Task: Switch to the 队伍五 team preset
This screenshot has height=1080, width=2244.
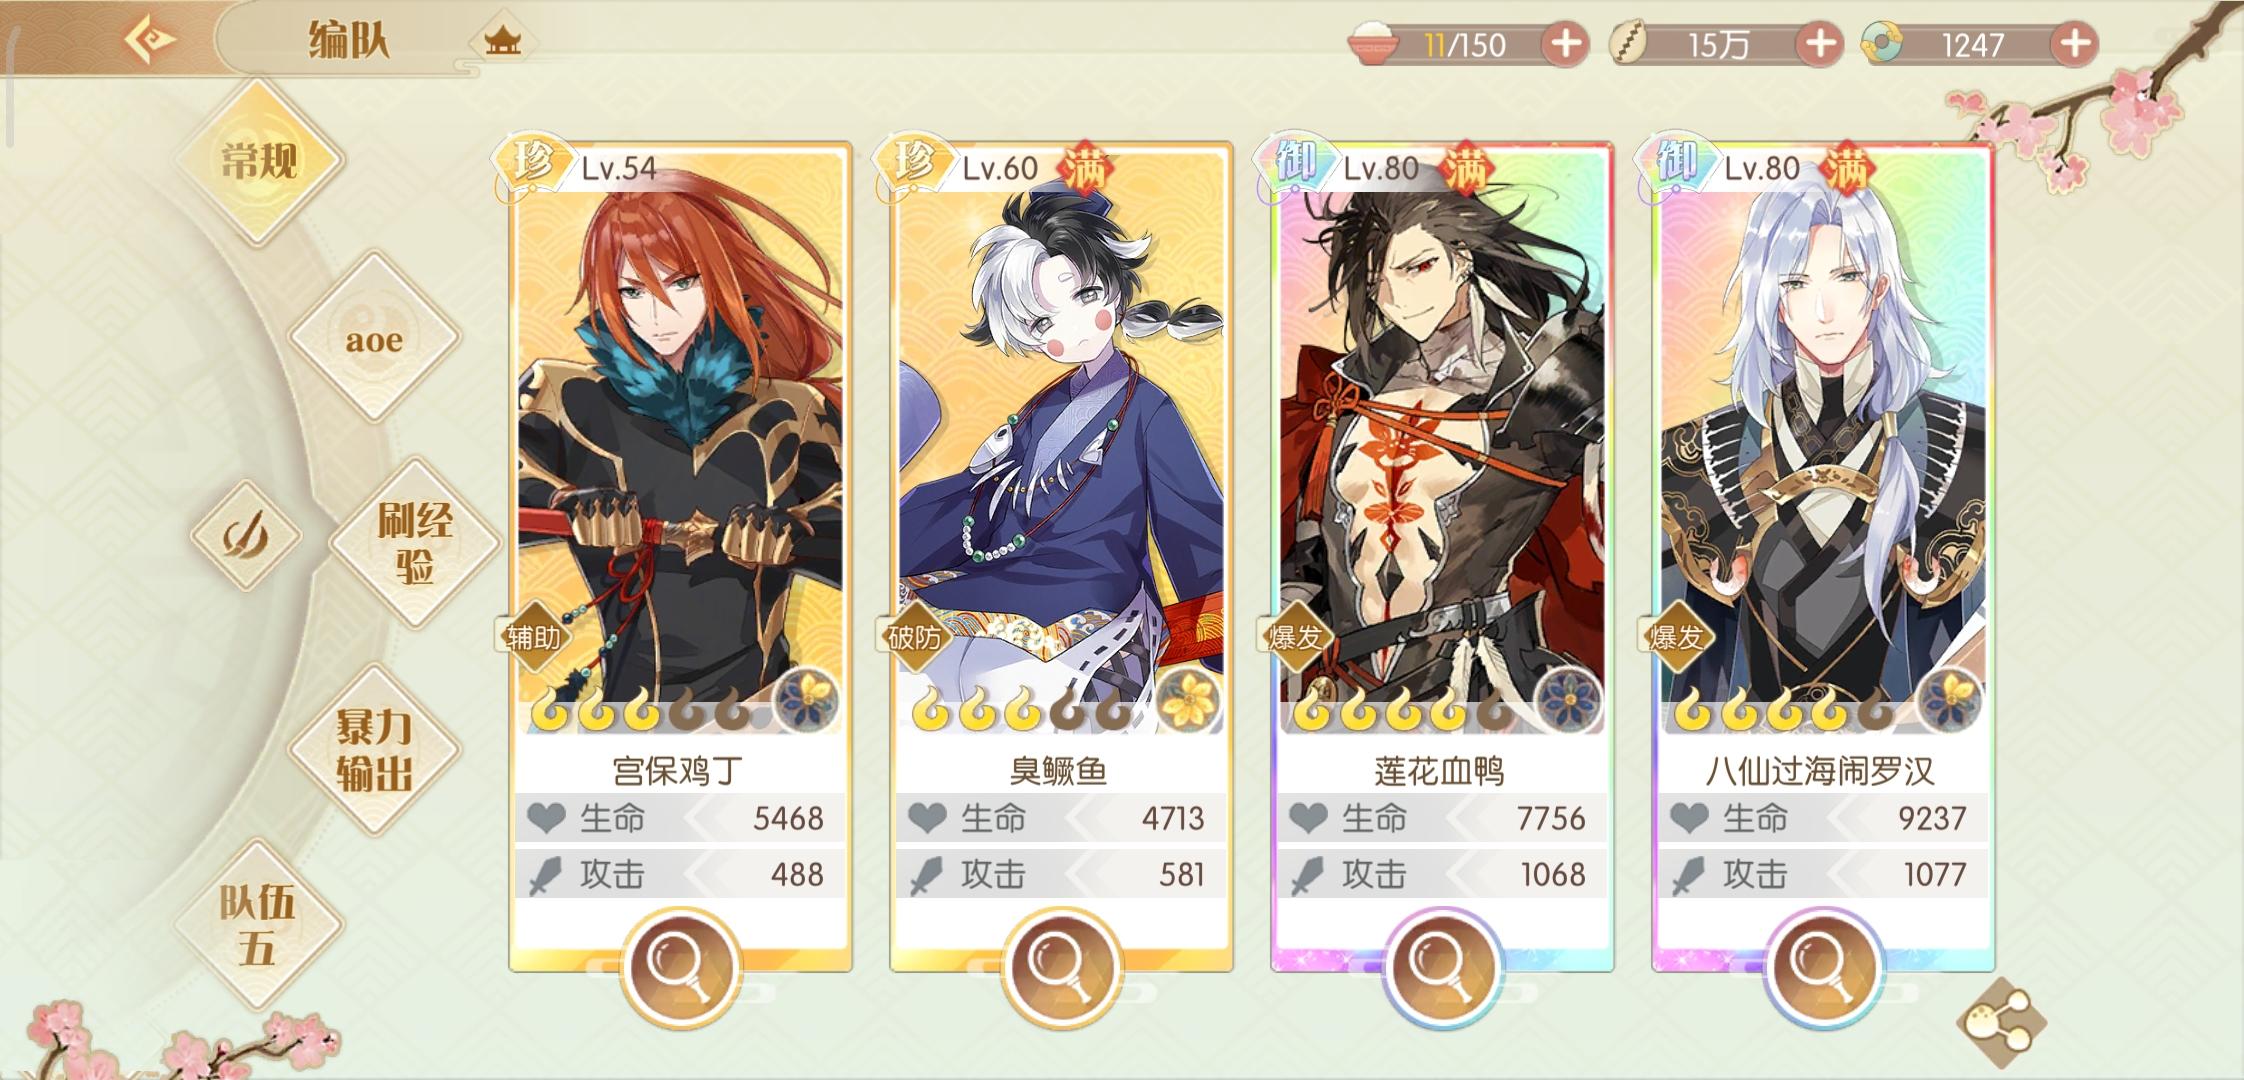Action: 258,926
